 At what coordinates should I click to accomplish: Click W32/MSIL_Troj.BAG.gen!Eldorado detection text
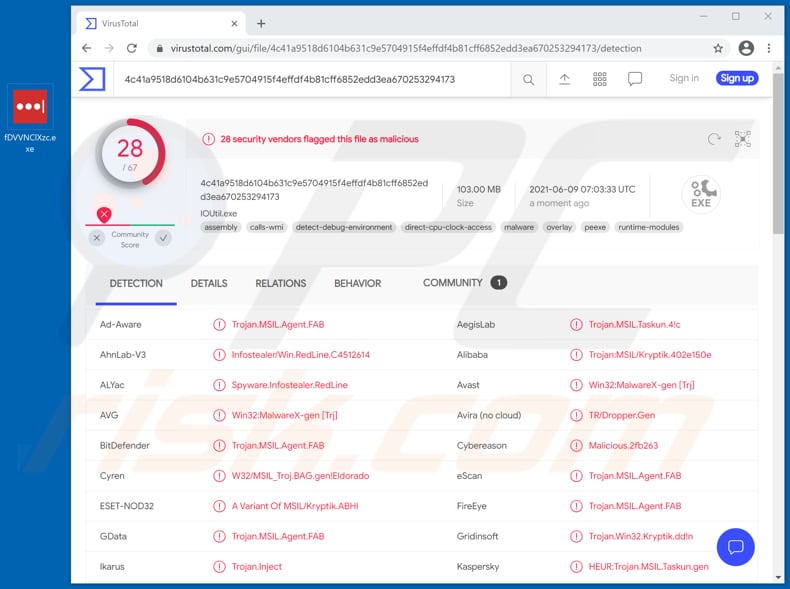(300, 476)
